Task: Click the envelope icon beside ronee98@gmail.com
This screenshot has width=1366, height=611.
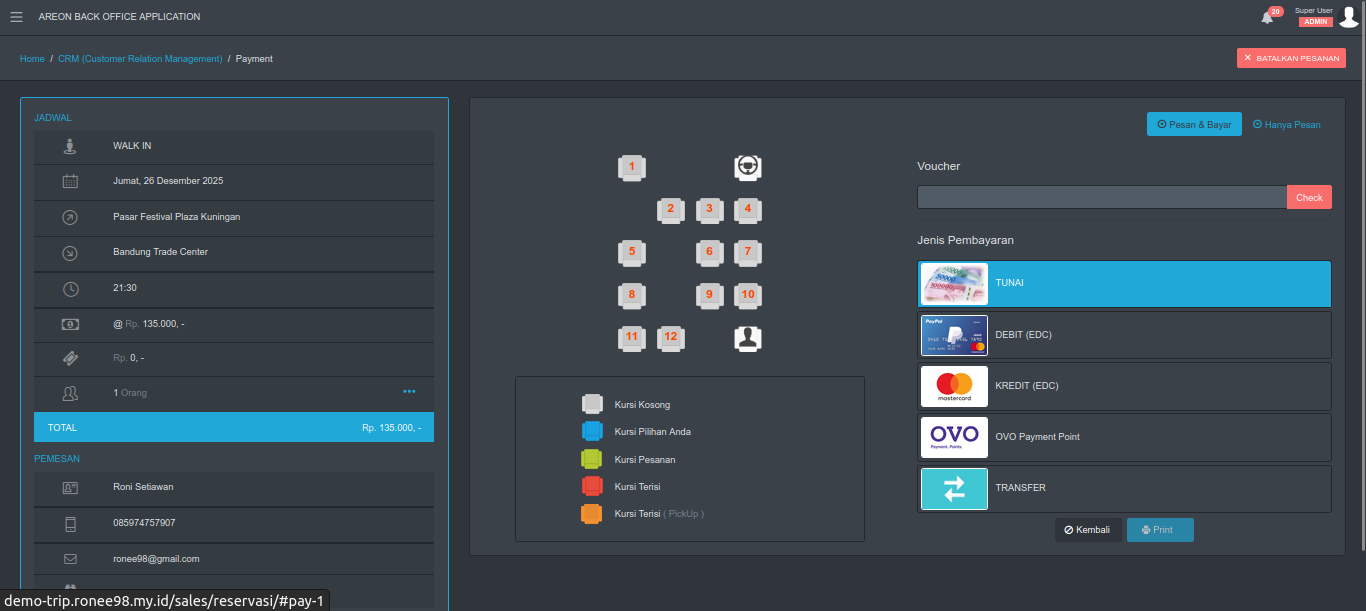Action: (68, 560)
